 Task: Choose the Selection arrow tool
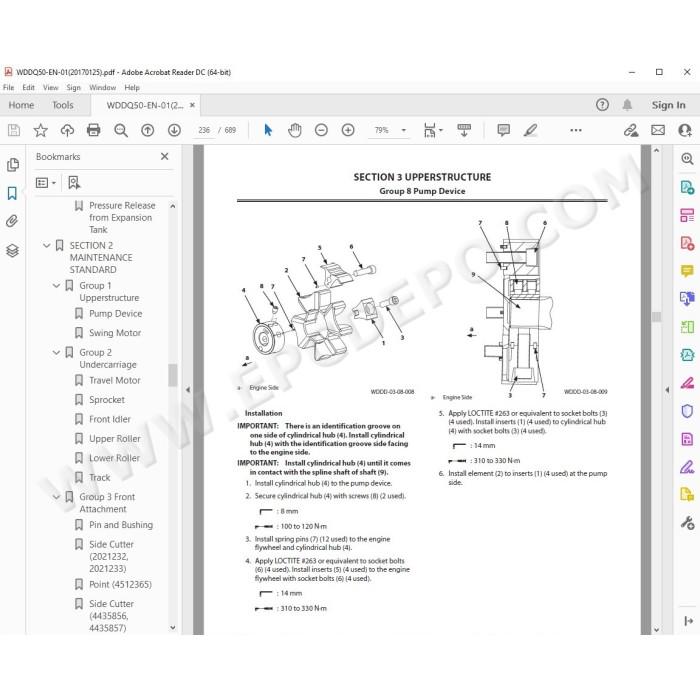pos(268,130)
